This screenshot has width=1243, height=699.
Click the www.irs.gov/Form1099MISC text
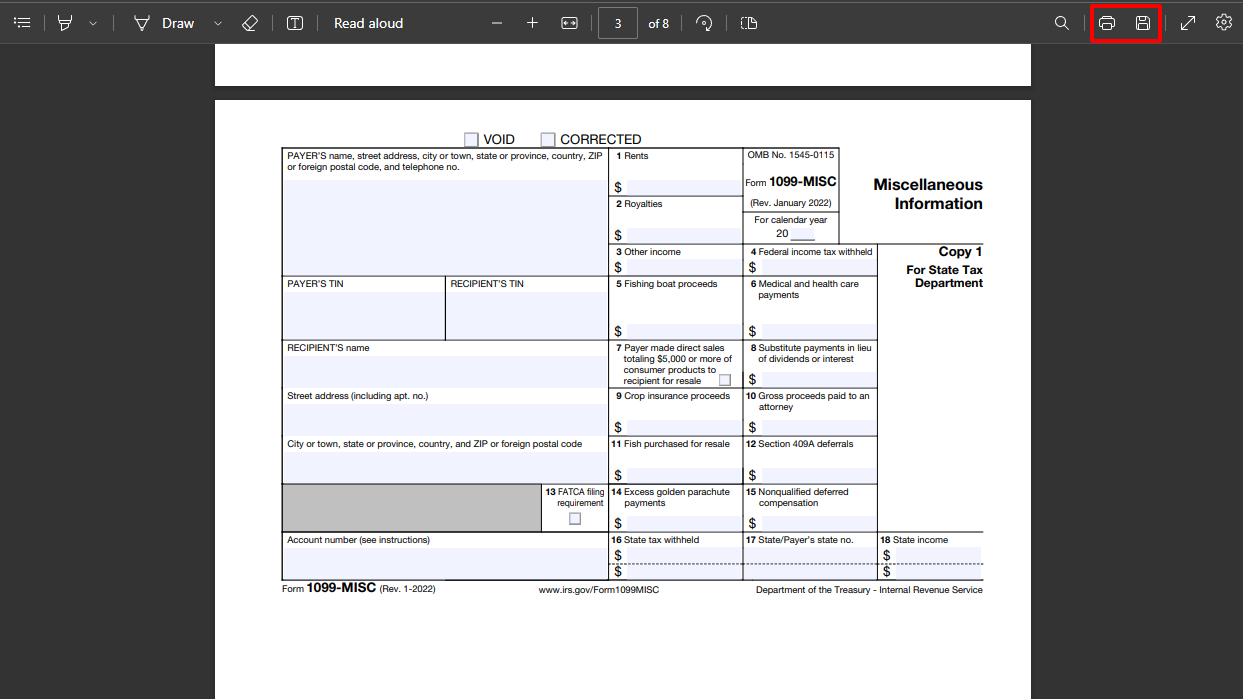[x=599, y=590]
